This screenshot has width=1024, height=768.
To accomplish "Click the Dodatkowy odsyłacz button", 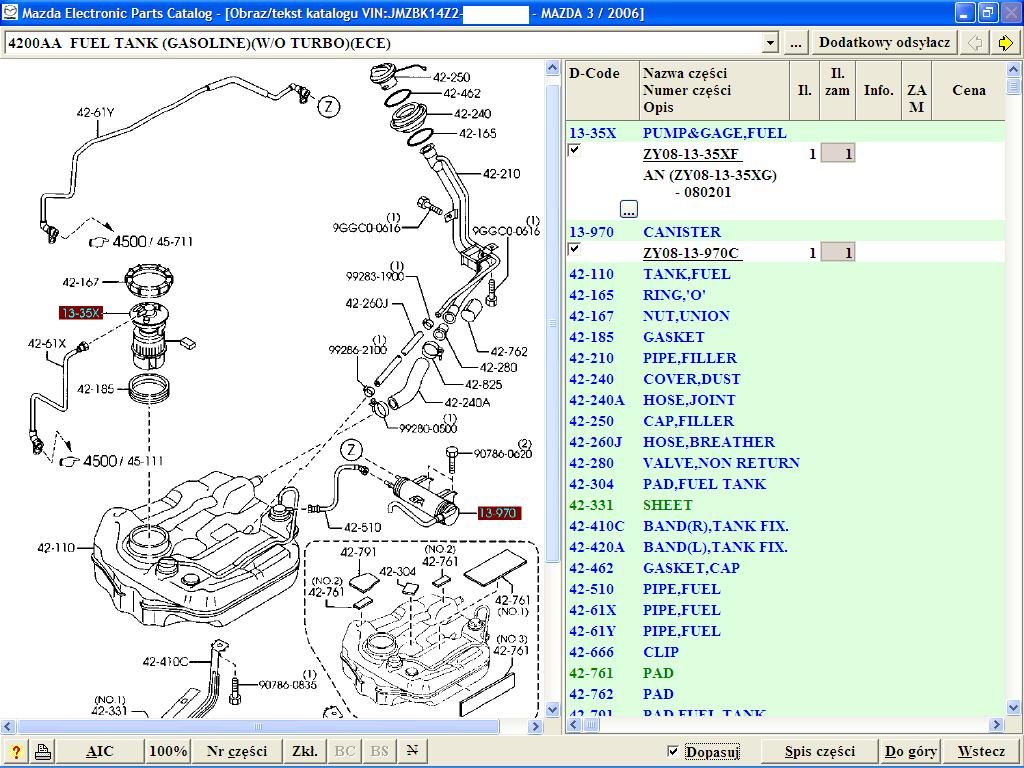I will point(884,43).
